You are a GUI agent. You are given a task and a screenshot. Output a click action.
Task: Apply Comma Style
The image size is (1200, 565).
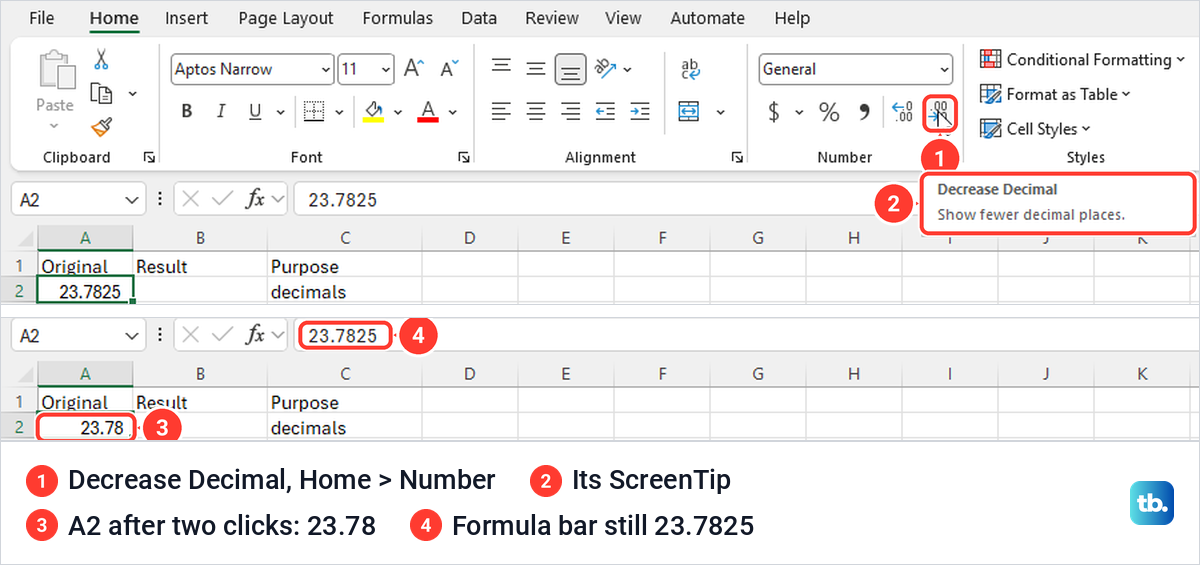[x=865, y=111]
